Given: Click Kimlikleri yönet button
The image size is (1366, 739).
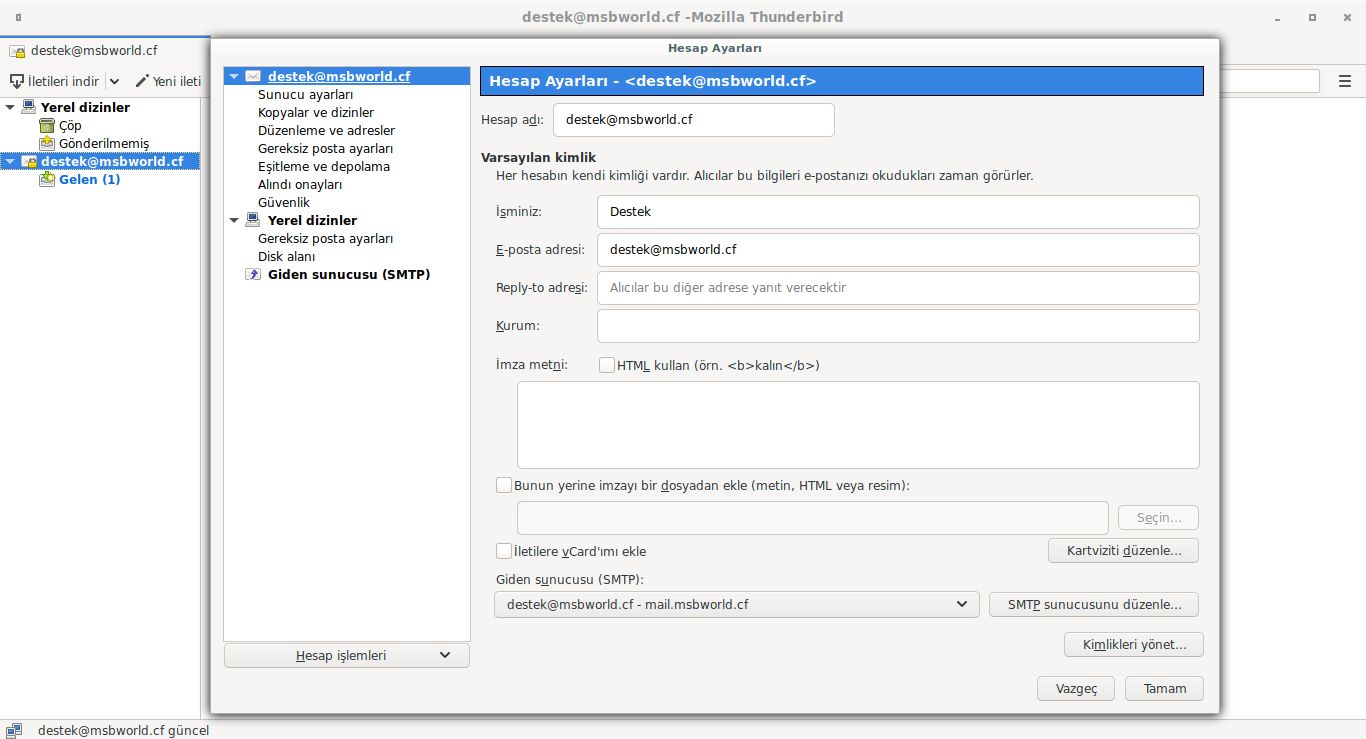Looking at the screenshot, I should 1134,645.
